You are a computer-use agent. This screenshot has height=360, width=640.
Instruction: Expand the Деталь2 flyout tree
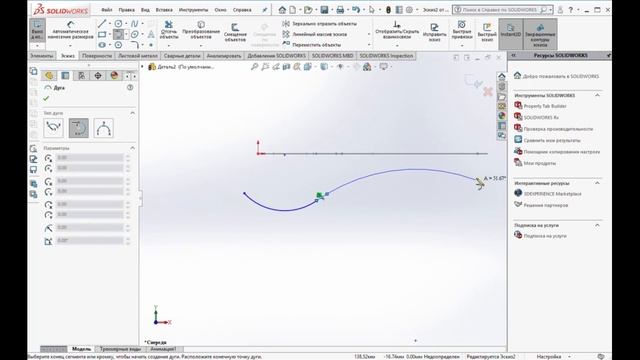tap(142, 67)
